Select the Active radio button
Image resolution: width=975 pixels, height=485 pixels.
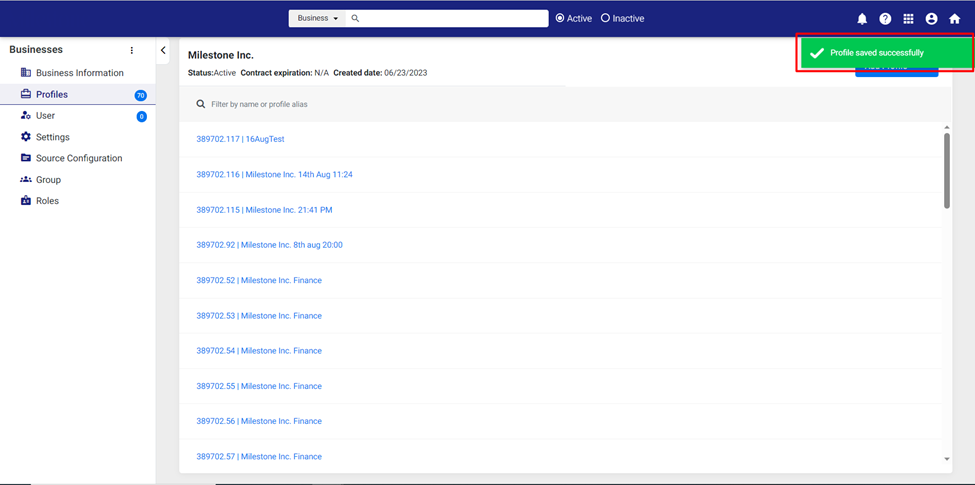560,18
